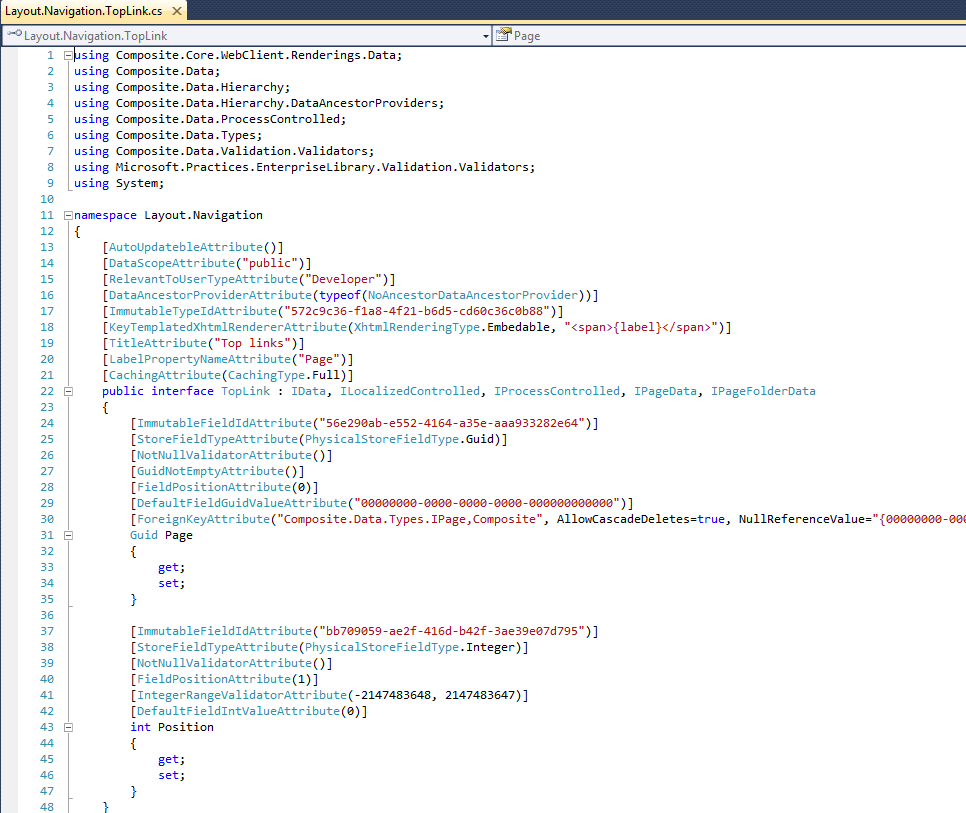
Task: Select the Layout.Navigation.TopLink.cs document tab
Action: [x=82, y=11]
